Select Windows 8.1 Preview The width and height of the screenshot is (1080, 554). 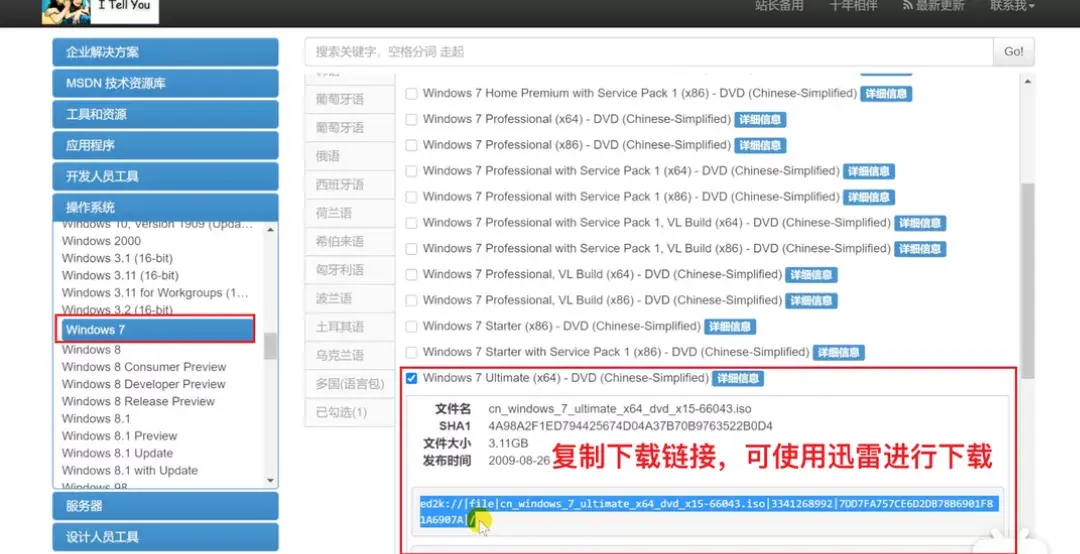click(x=119, y=436)
